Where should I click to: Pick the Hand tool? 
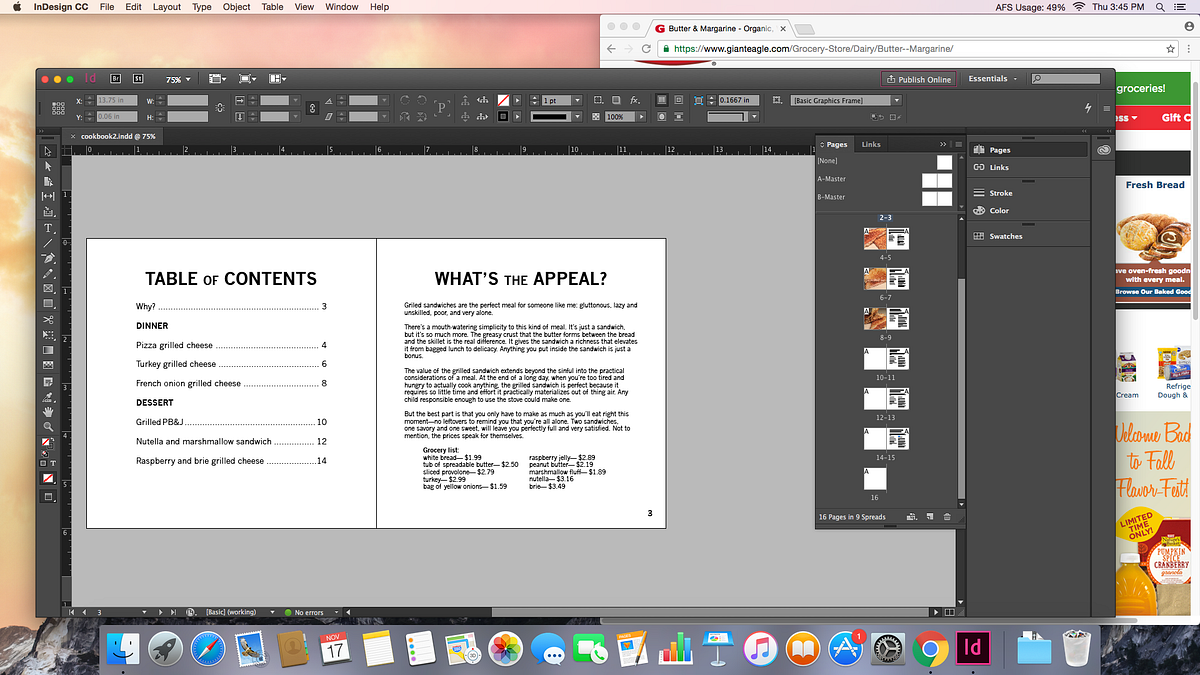pos(47,411)
